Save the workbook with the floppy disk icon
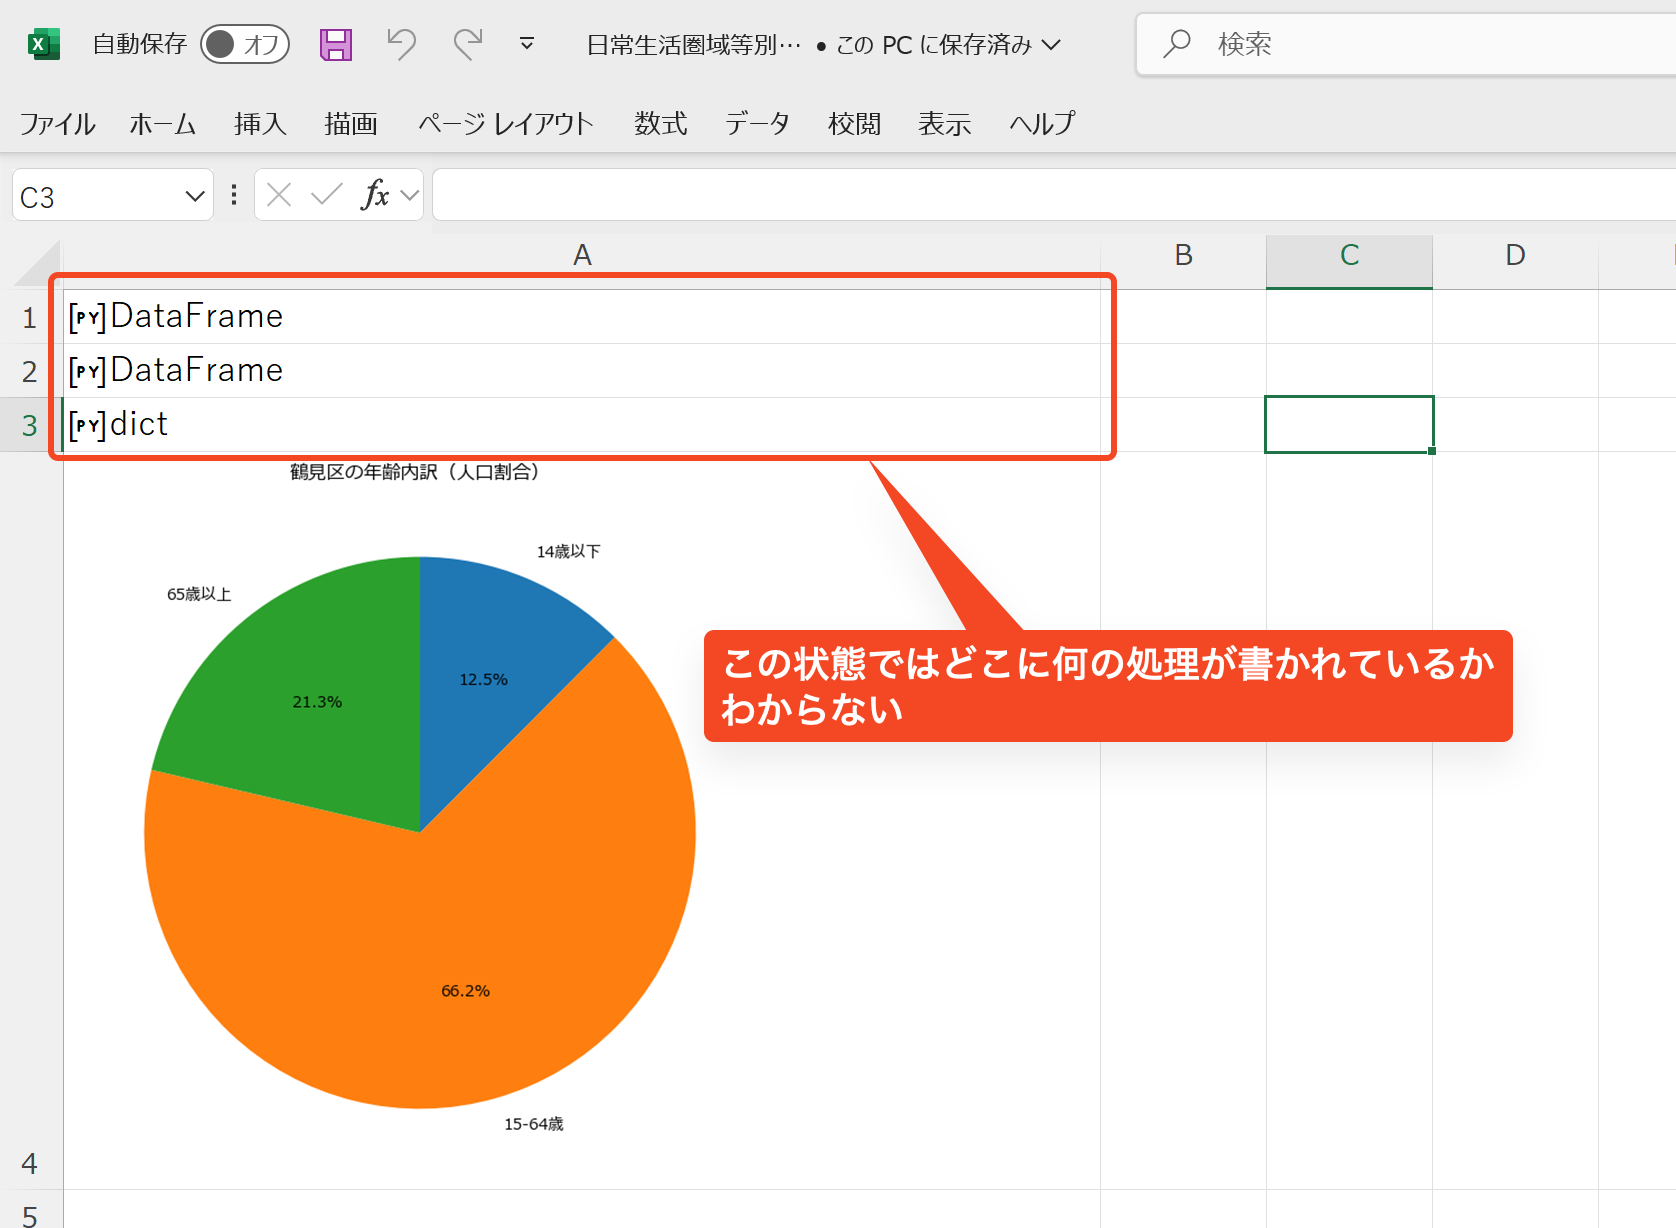 tap(336, 44)
